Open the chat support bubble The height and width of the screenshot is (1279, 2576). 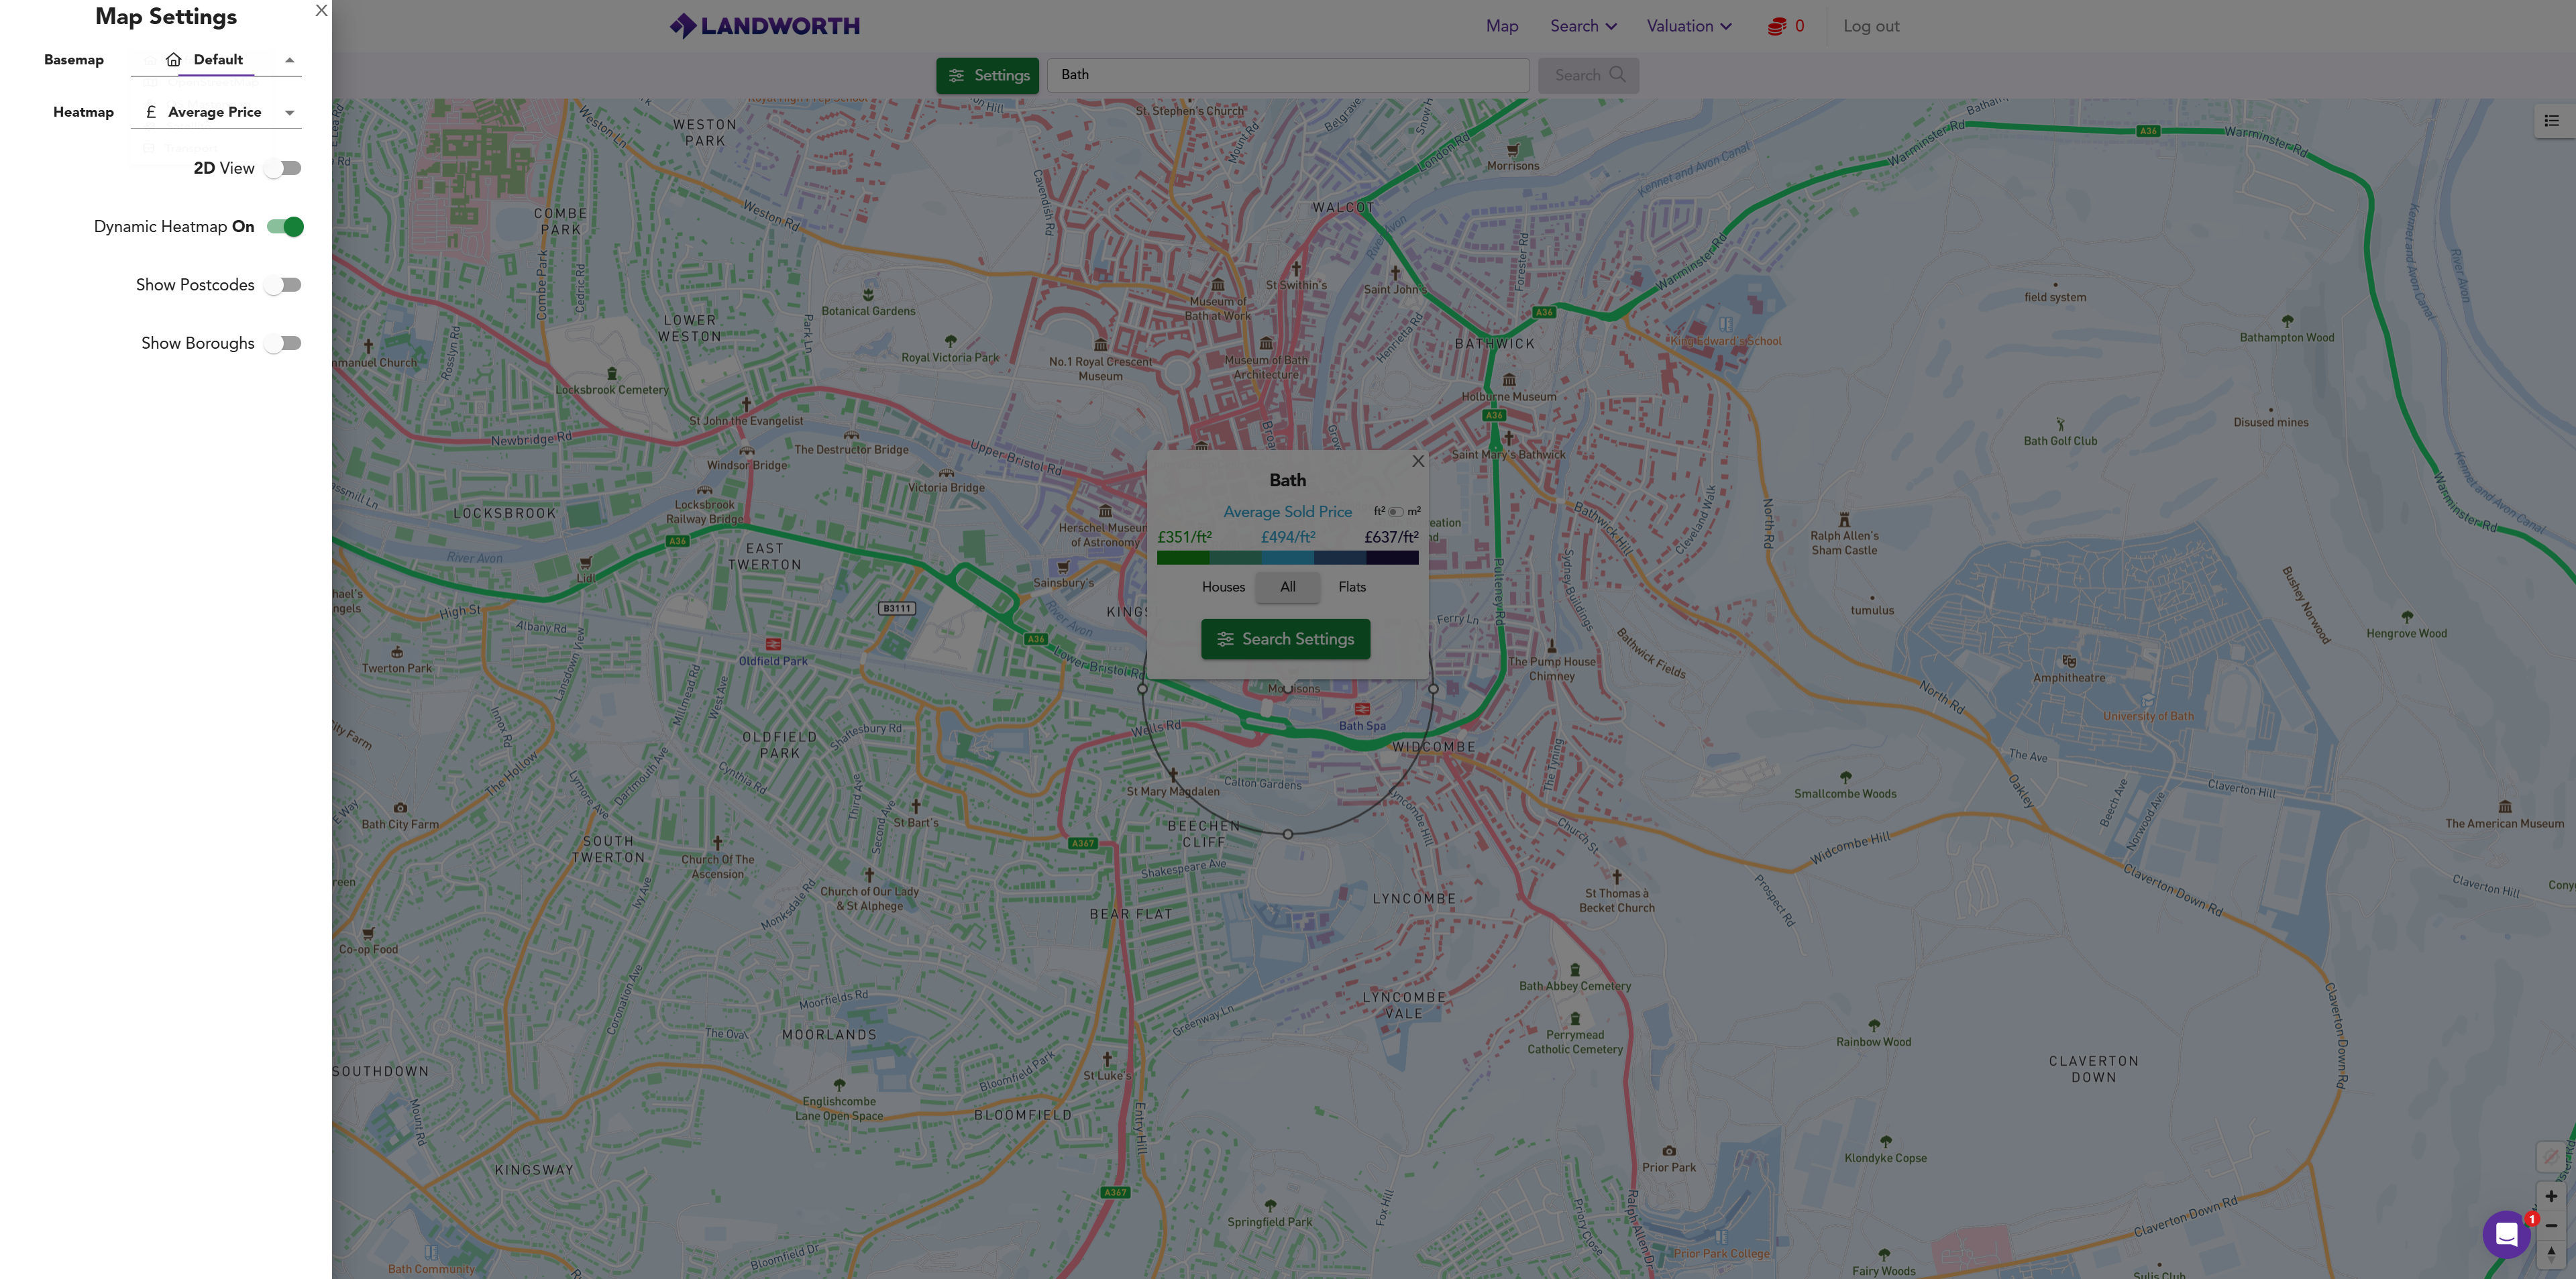(2506, 1234)
